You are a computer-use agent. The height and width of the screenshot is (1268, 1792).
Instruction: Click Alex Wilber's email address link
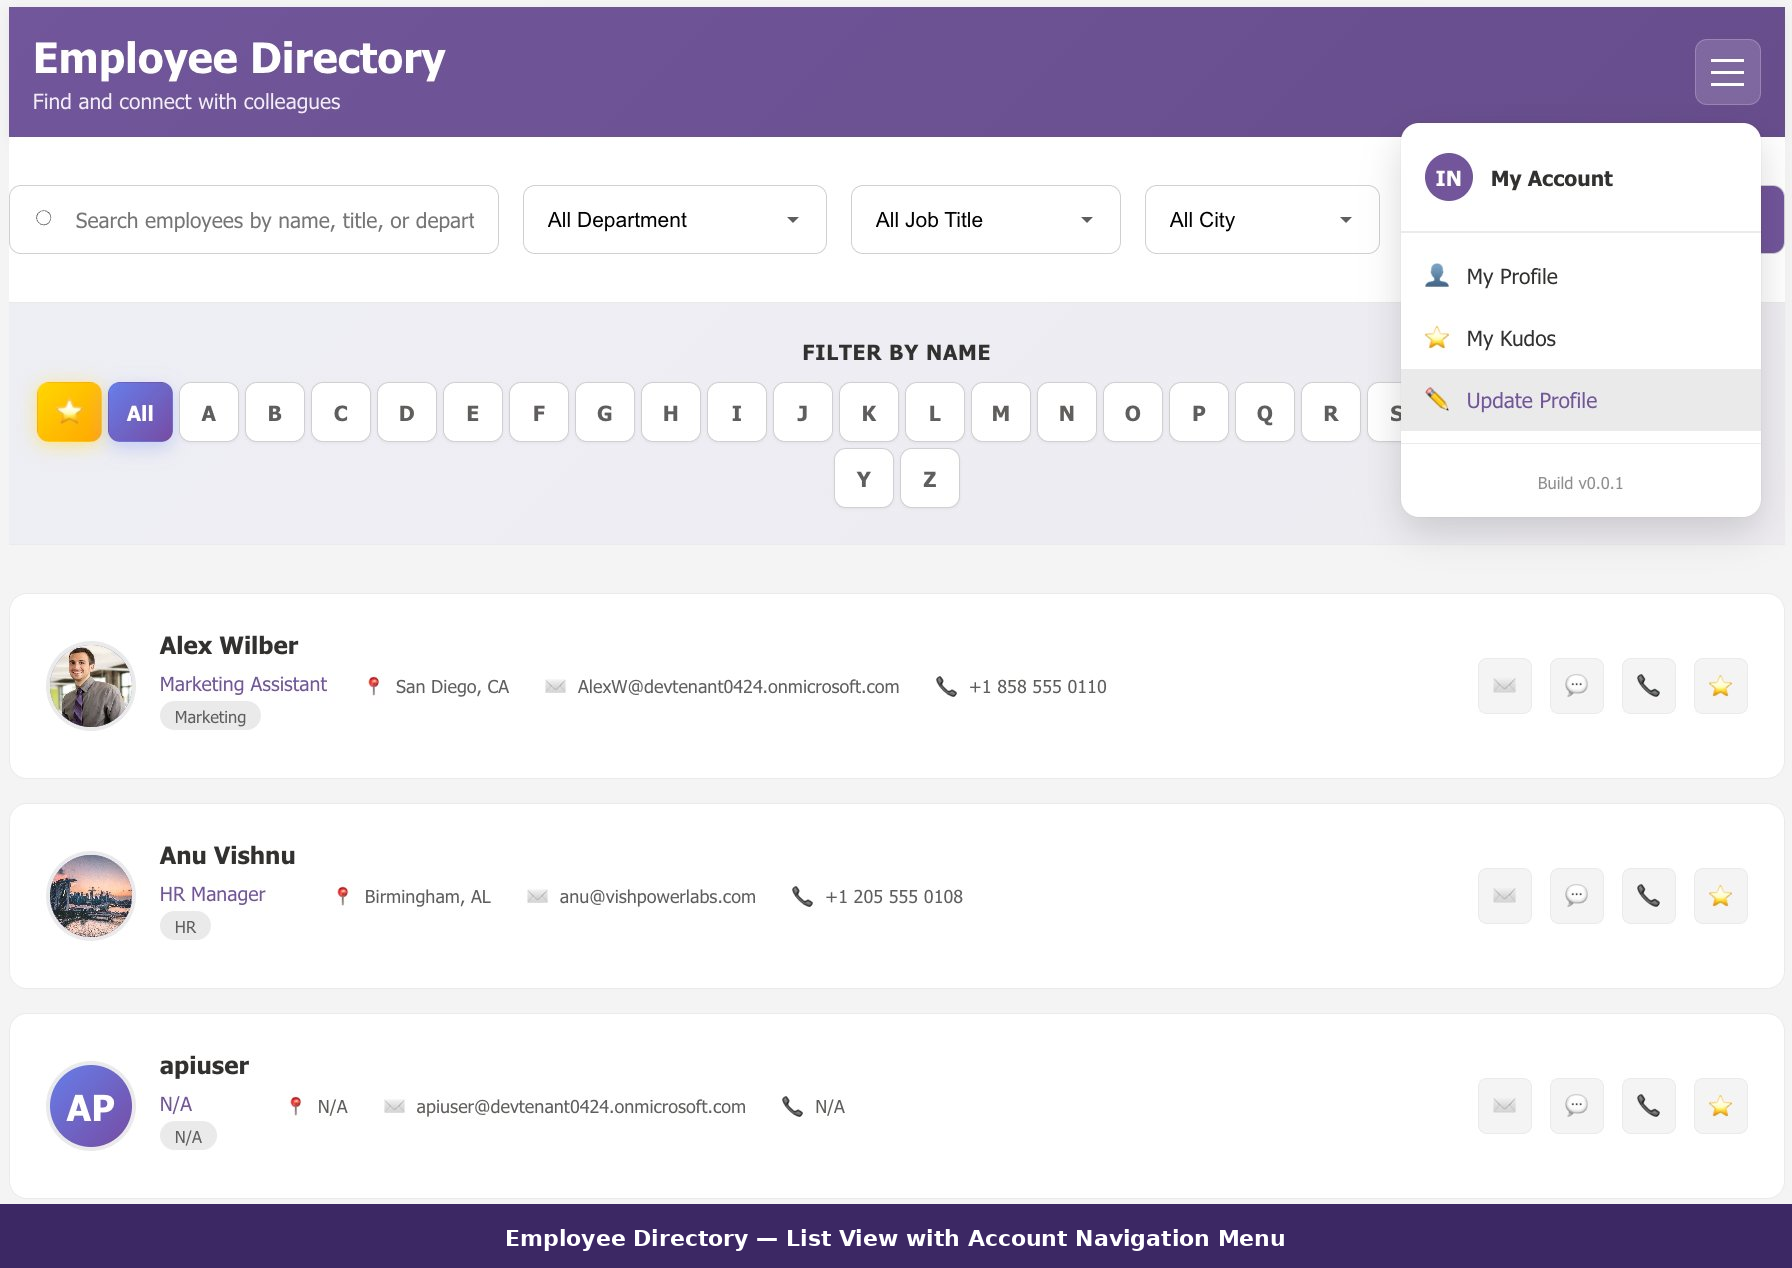coord(738,687)
